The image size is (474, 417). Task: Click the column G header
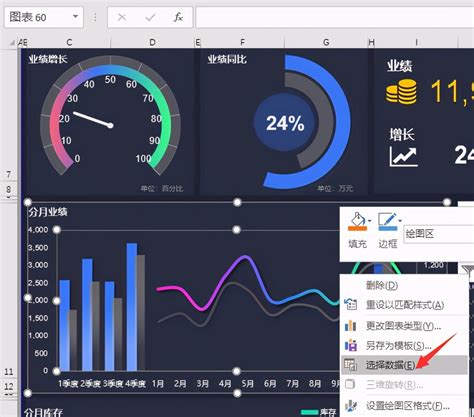[326, 42]
